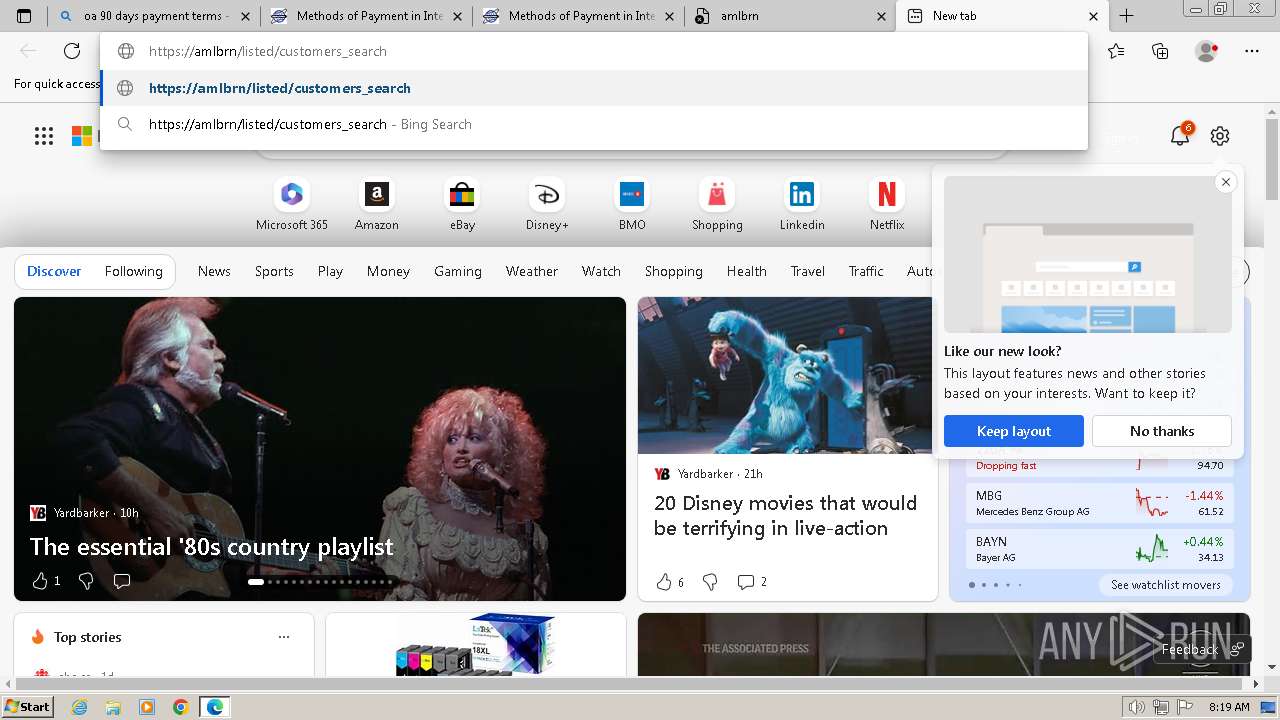The width and height of the screenshot is (1280, 720).
Task: Open the Amazon shortcut tile
Action: point(377,205)
